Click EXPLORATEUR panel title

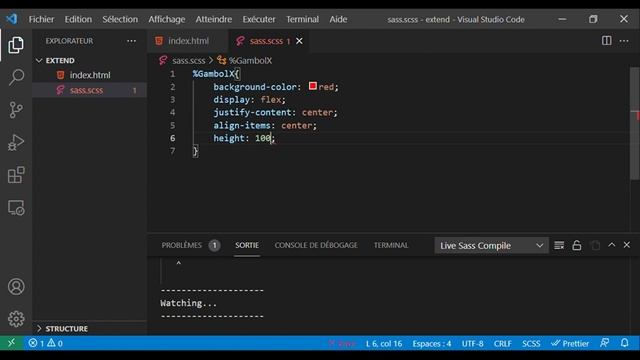tap(69, 41)
